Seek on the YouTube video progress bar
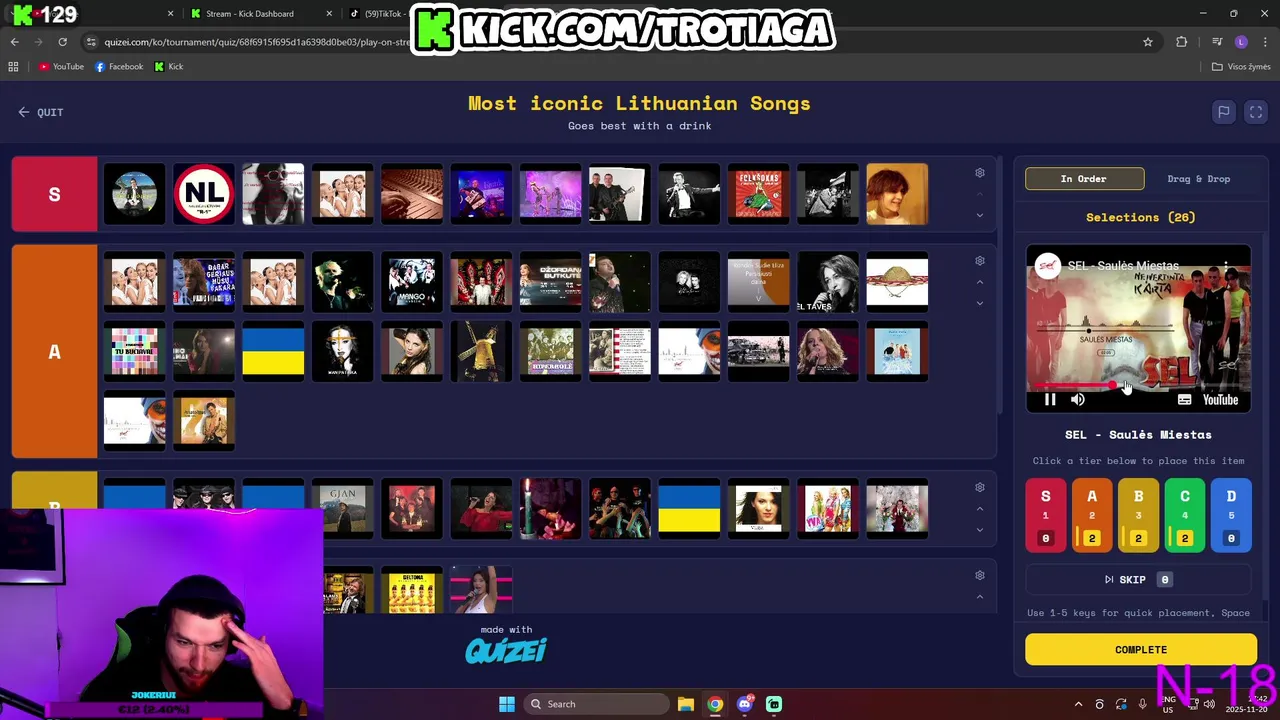1280x720 pixels. (1138, 385)
